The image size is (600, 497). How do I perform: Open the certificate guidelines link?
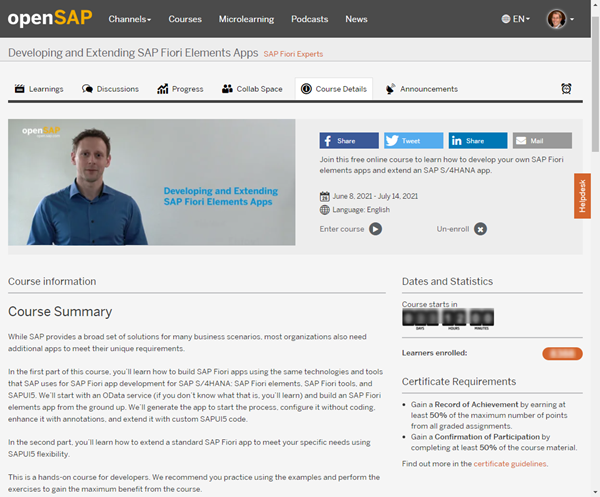point(510,464)
